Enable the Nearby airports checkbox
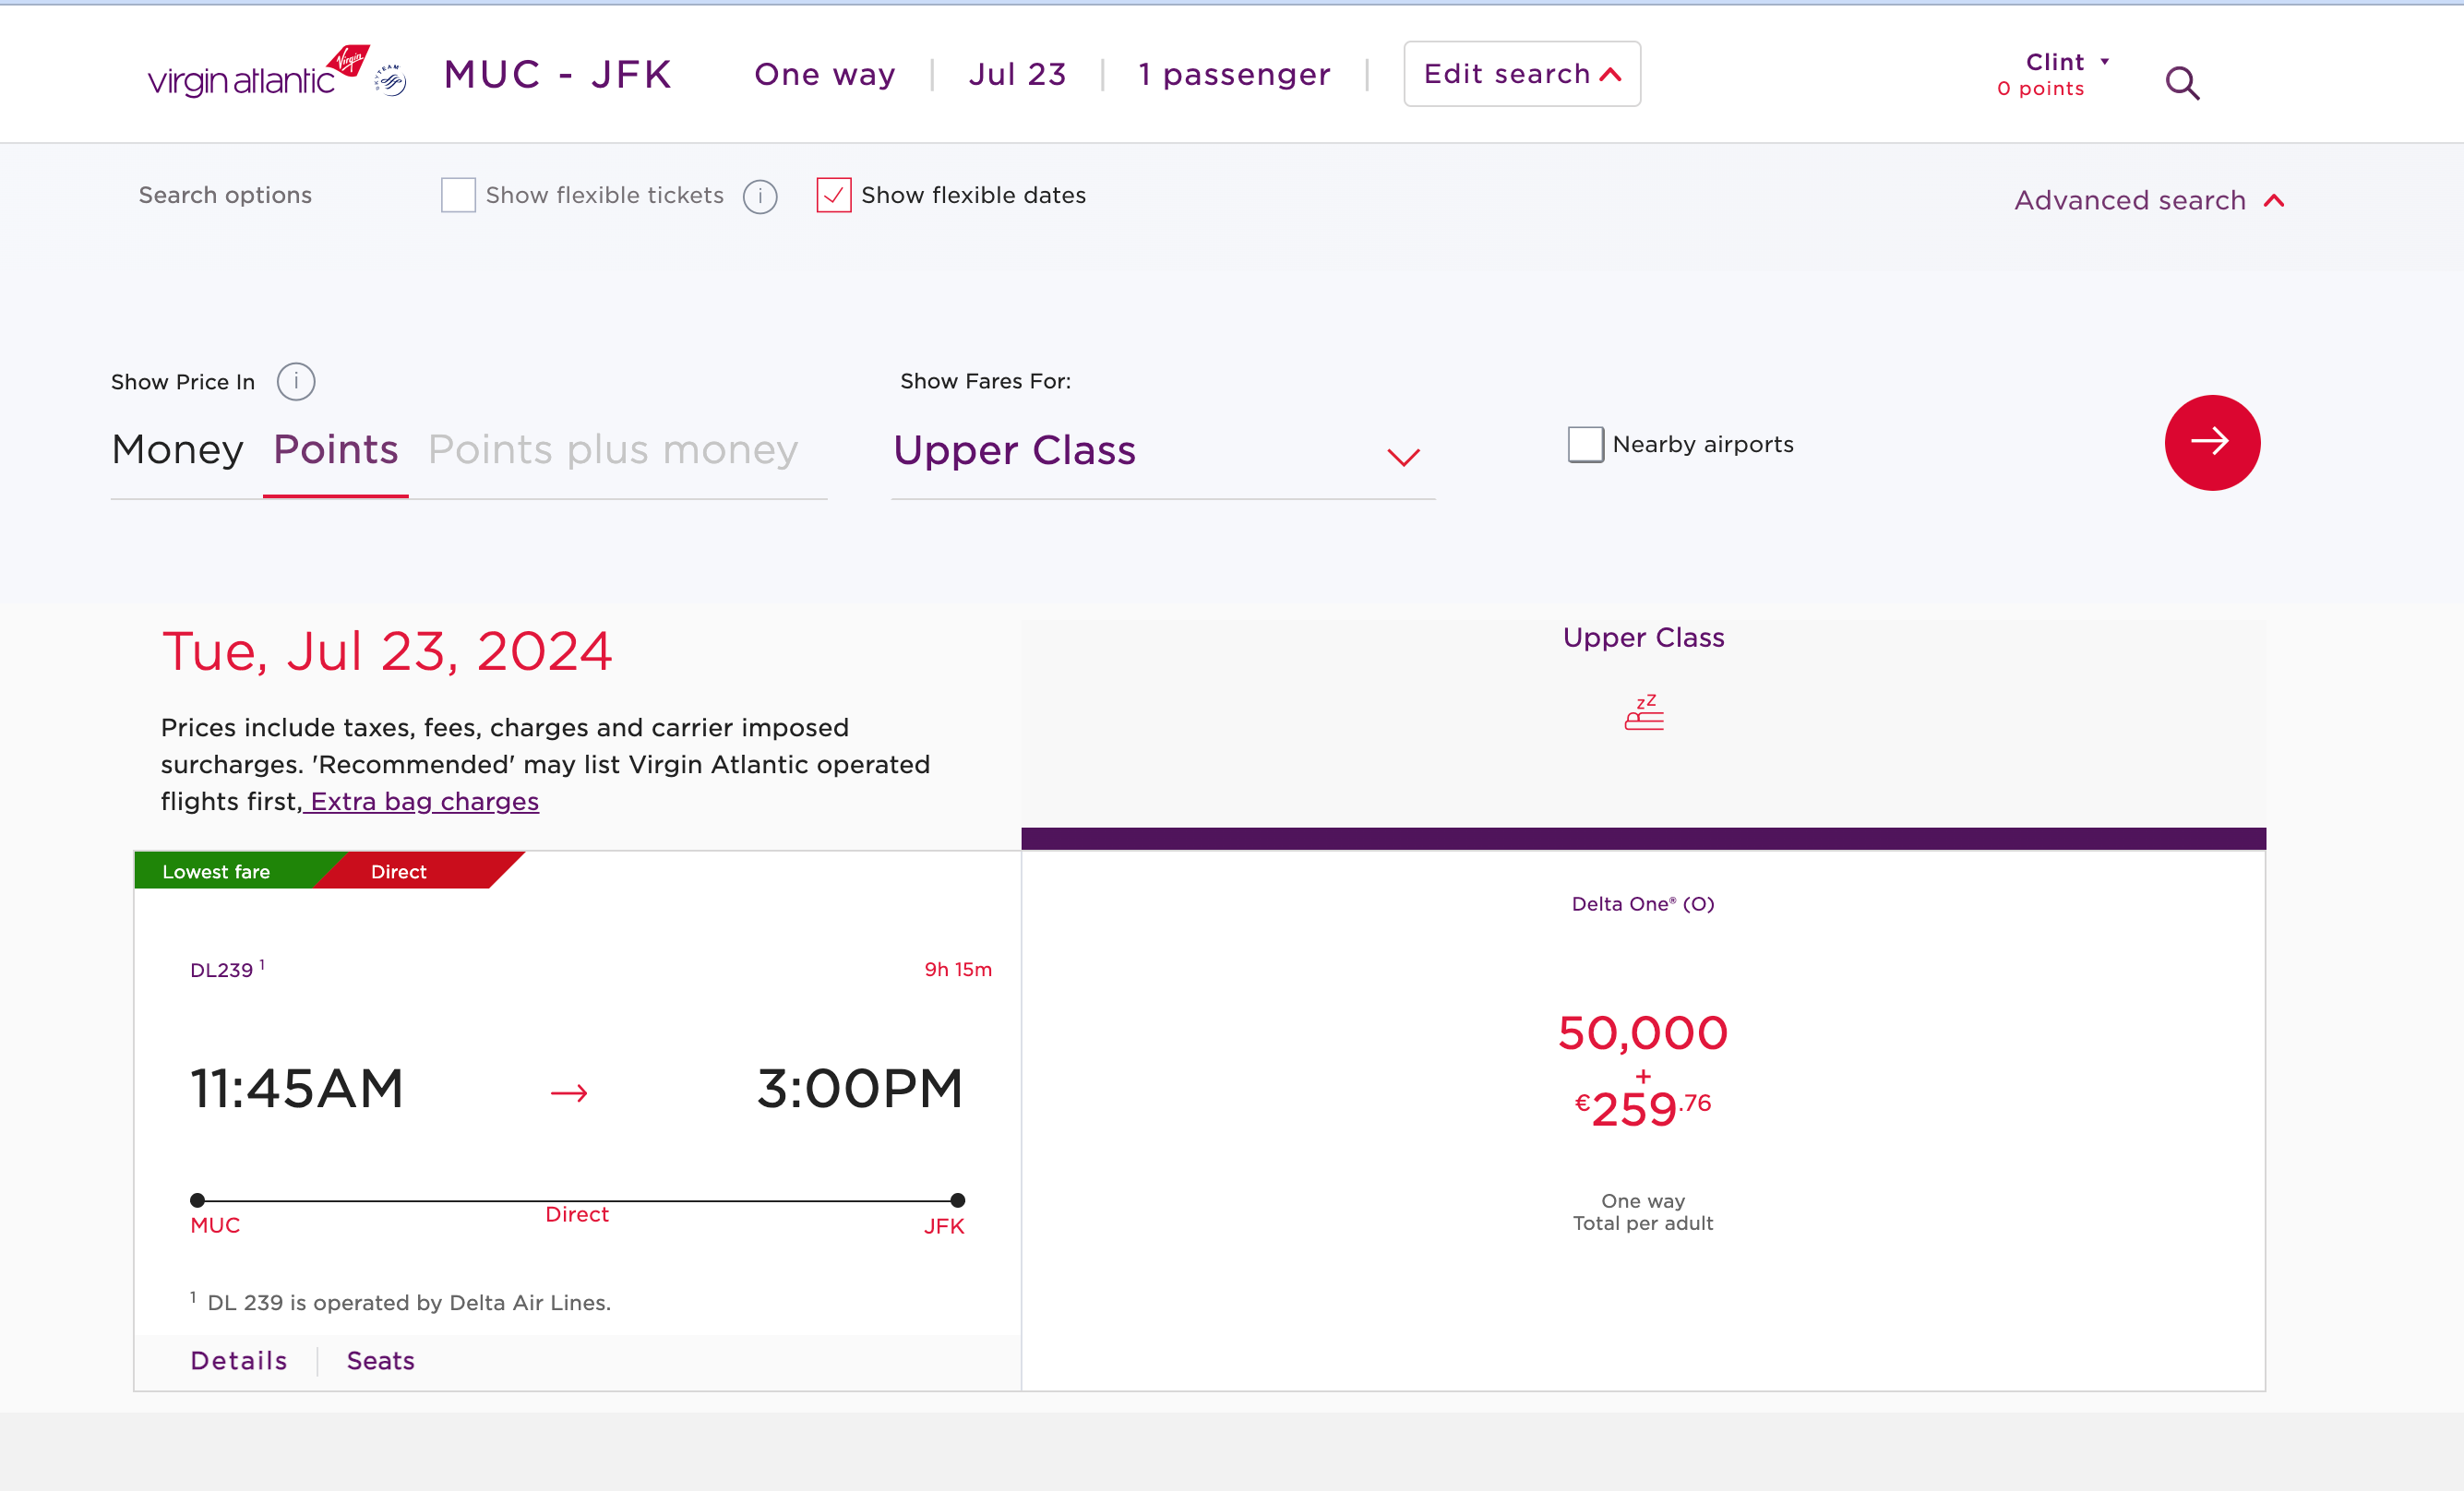The width and height of the screenshot is (2464, 1491). tap(1585, 444)
